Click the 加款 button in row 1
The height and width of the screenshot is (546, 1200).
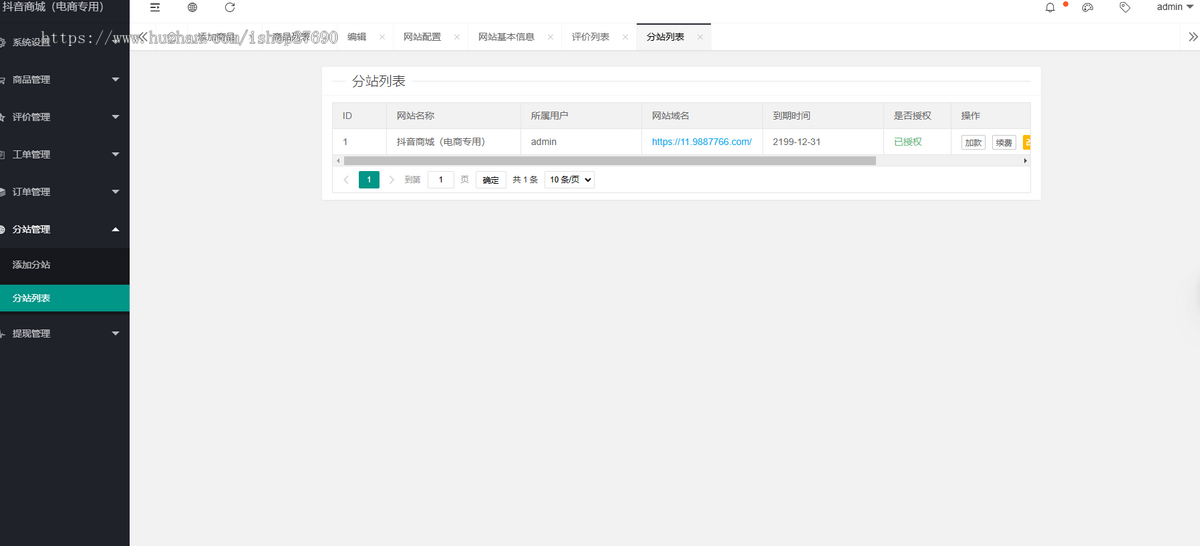pos(973,143)
